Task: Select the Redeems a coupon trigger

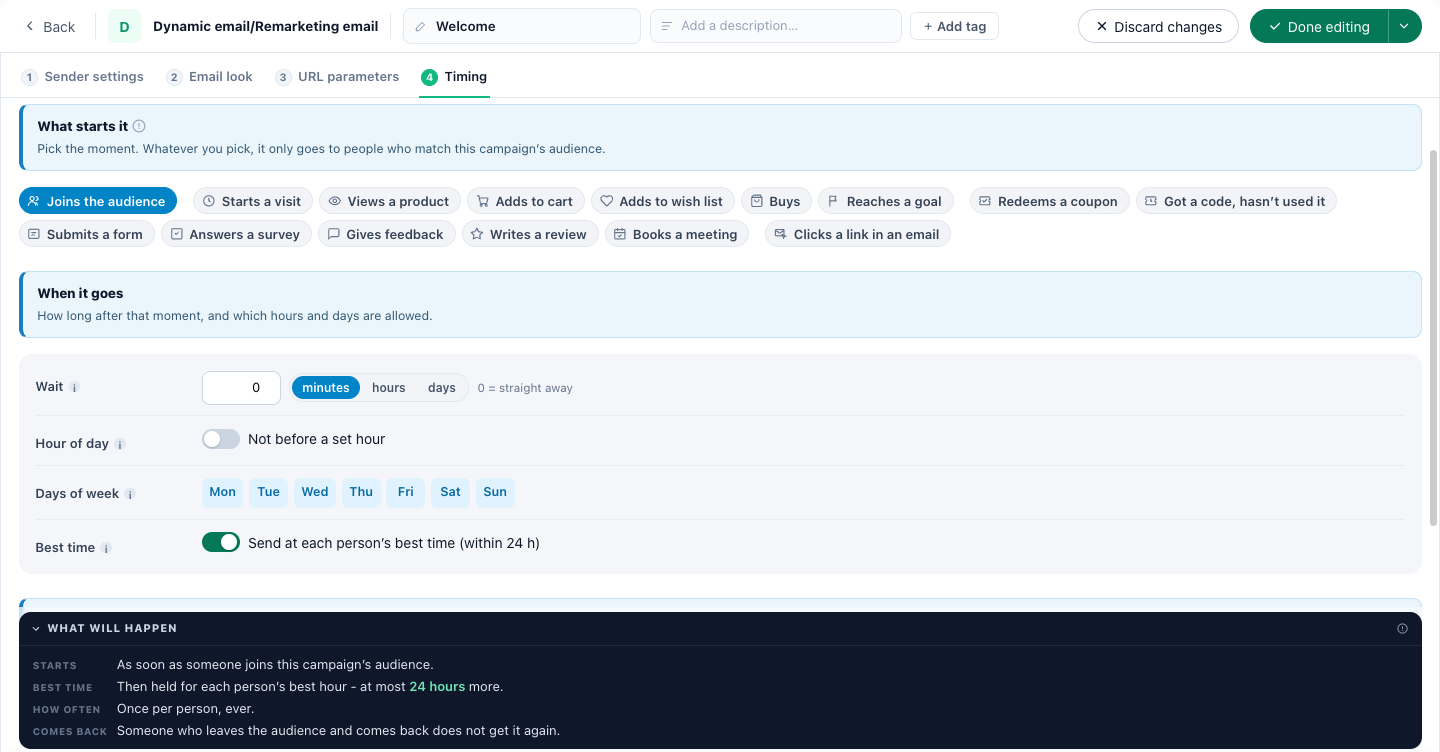Action: click(x=1050, y=201)
